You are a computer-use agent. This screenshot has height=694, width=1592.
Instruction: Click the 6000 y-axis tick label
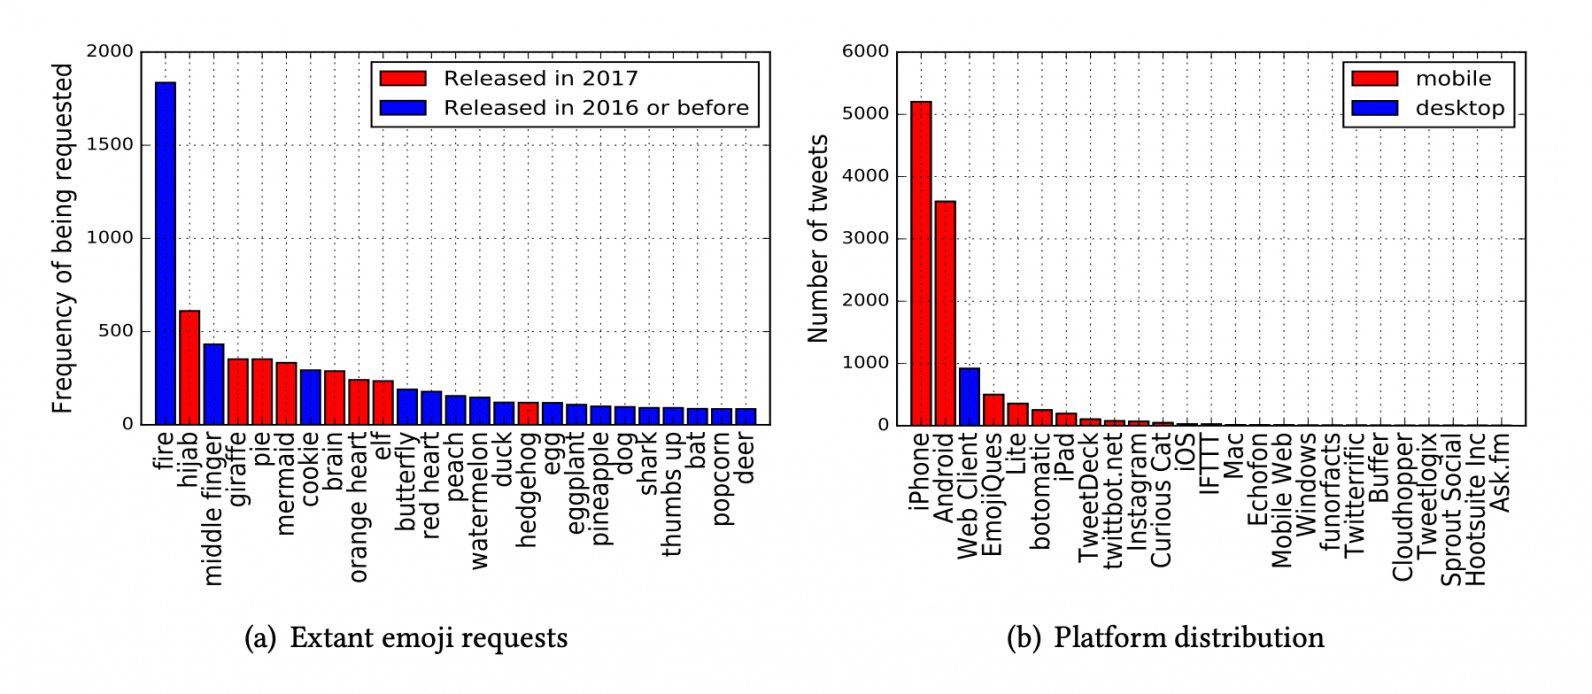(x=865, y=52)
